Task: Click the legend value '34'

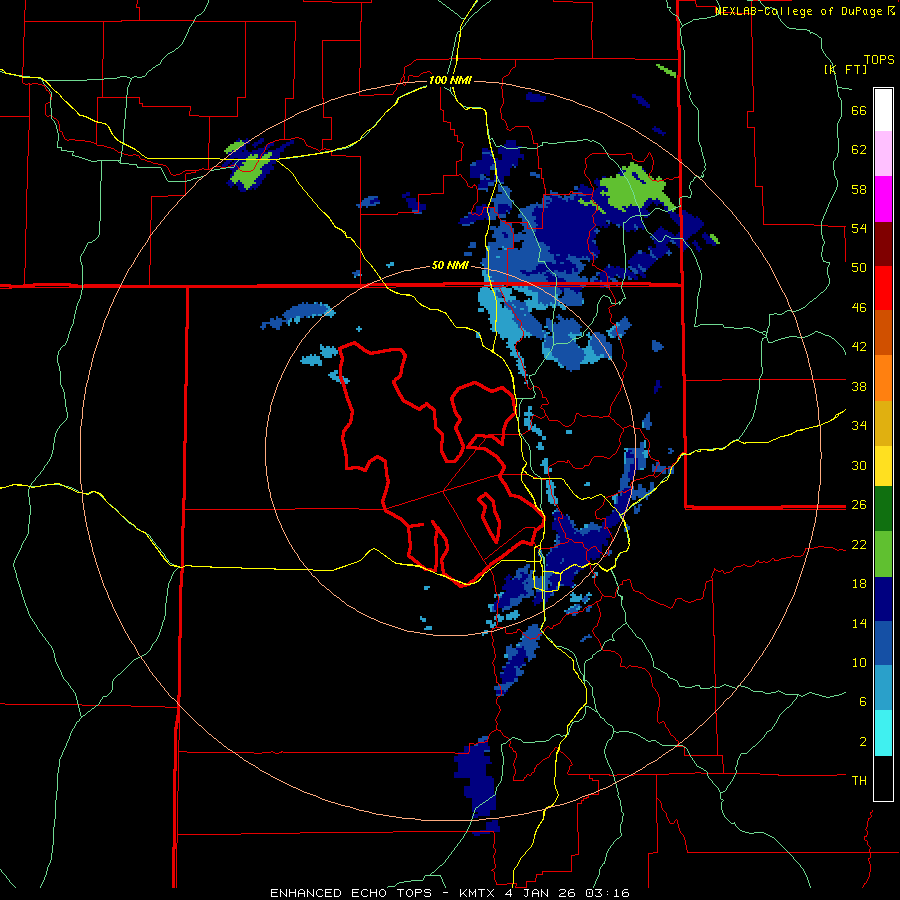Action: [x=859, y=426]
